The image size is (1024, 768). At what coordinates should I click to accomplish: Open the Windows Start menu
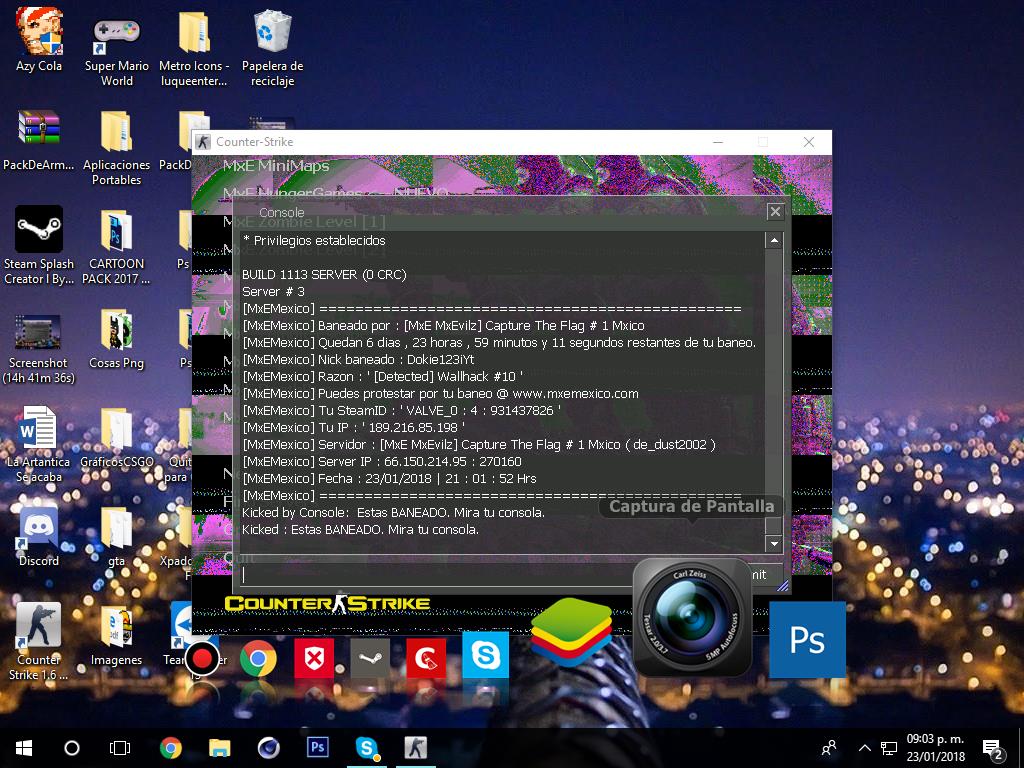[24, 748]
